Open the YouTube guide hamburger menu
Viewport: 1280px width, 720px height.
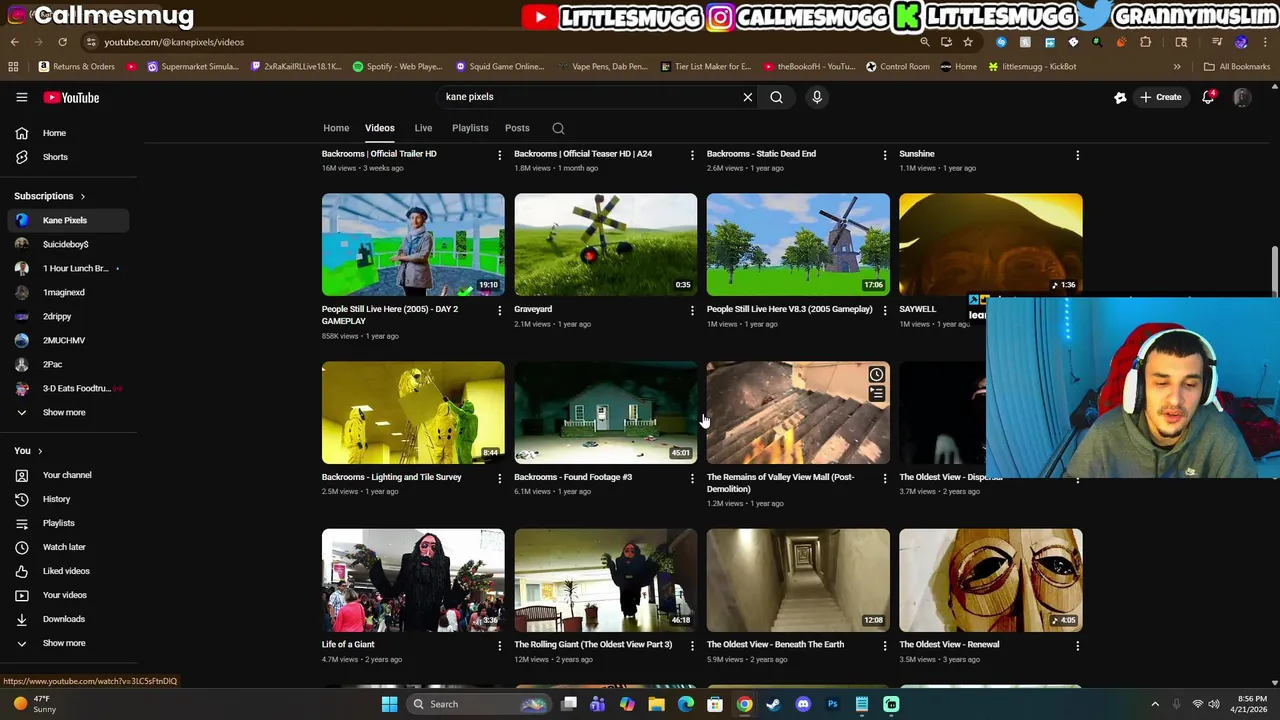click(x=21, y=97)
